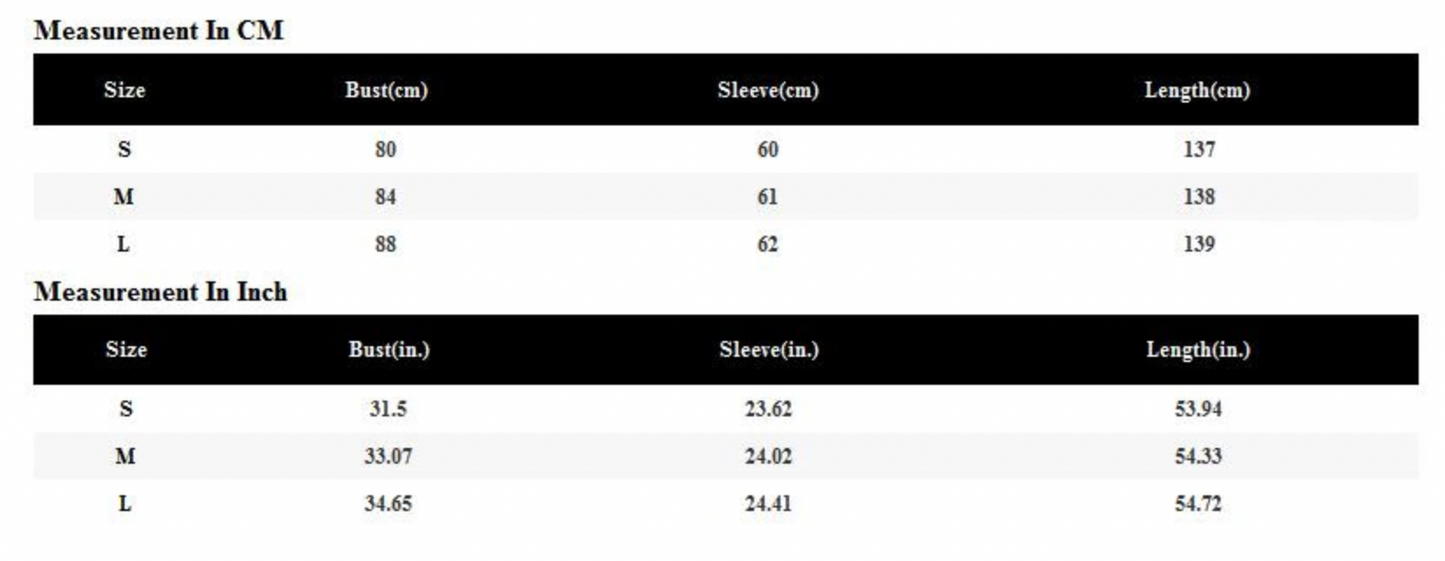Click the Length(in.) column header
Screen dimensions: 1445x561
[1198, 350]
